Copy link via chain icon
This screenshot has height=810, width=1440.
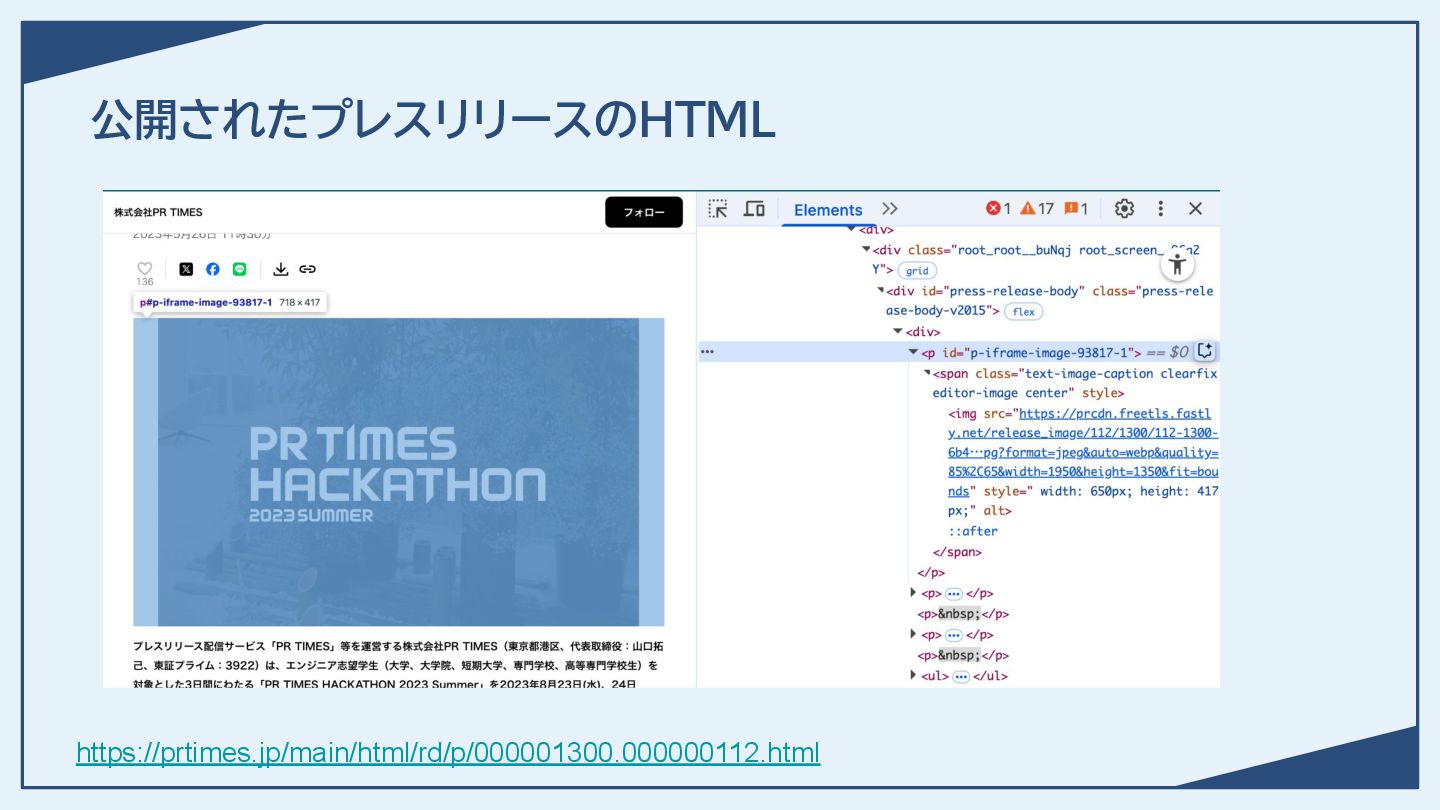[308, 269]
